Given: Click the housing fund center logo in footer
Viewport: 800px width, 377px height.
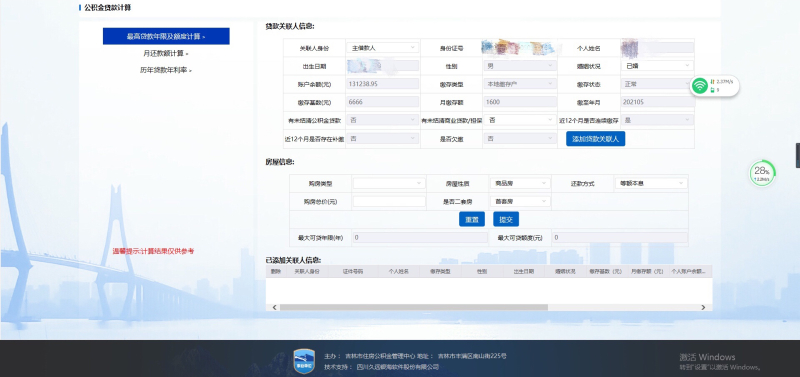Looking at the screenshot, I should pos(304,361).
